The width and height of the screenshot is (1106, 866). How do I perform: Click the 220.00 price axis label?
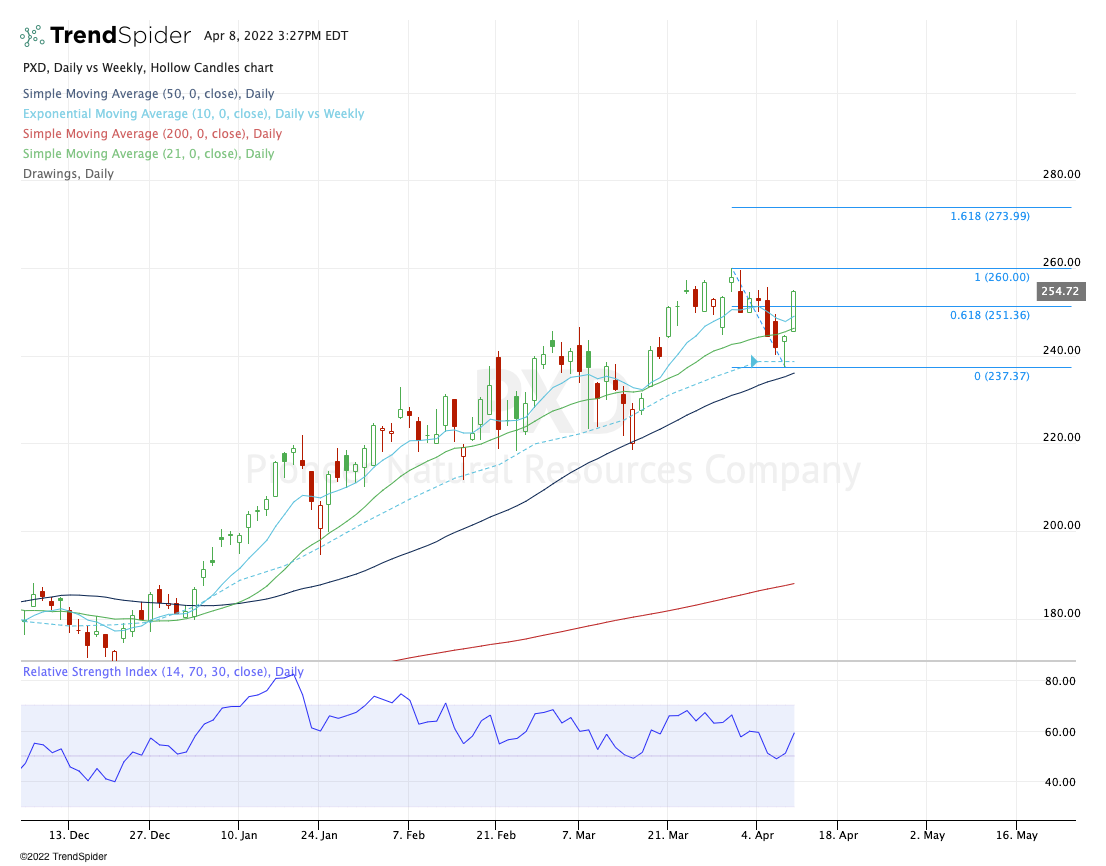pyautogui.click(x=1062, y=437)
